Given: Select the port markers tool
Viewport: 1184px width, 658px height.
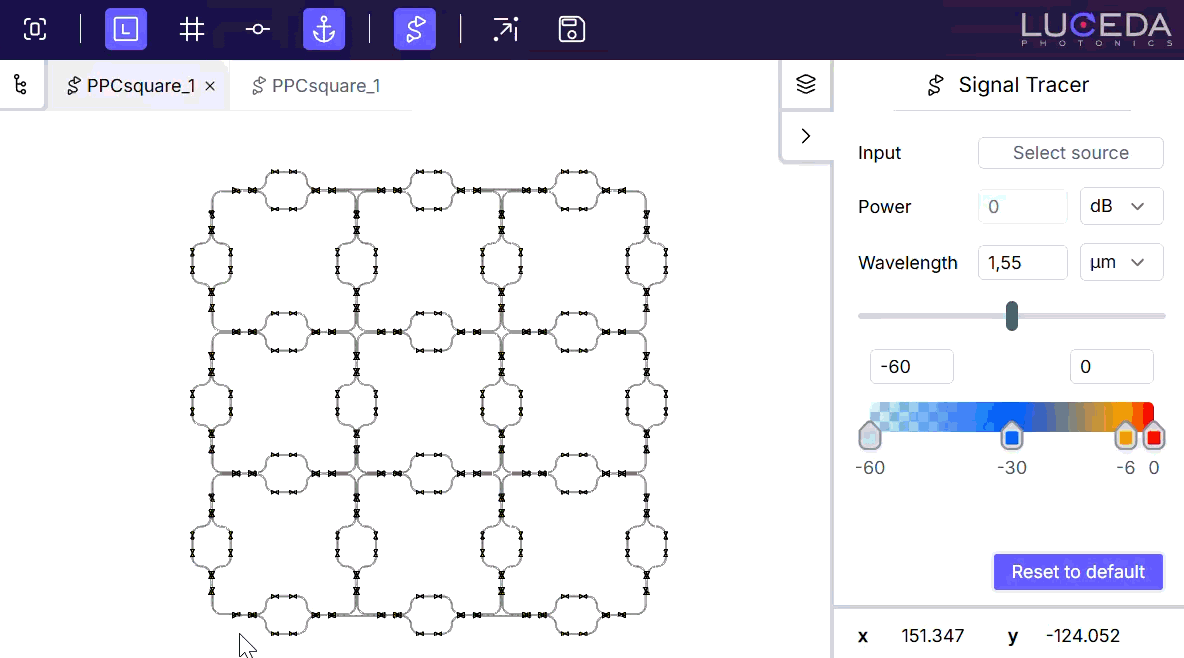Looking at the screenshot, I should point(257,29).
